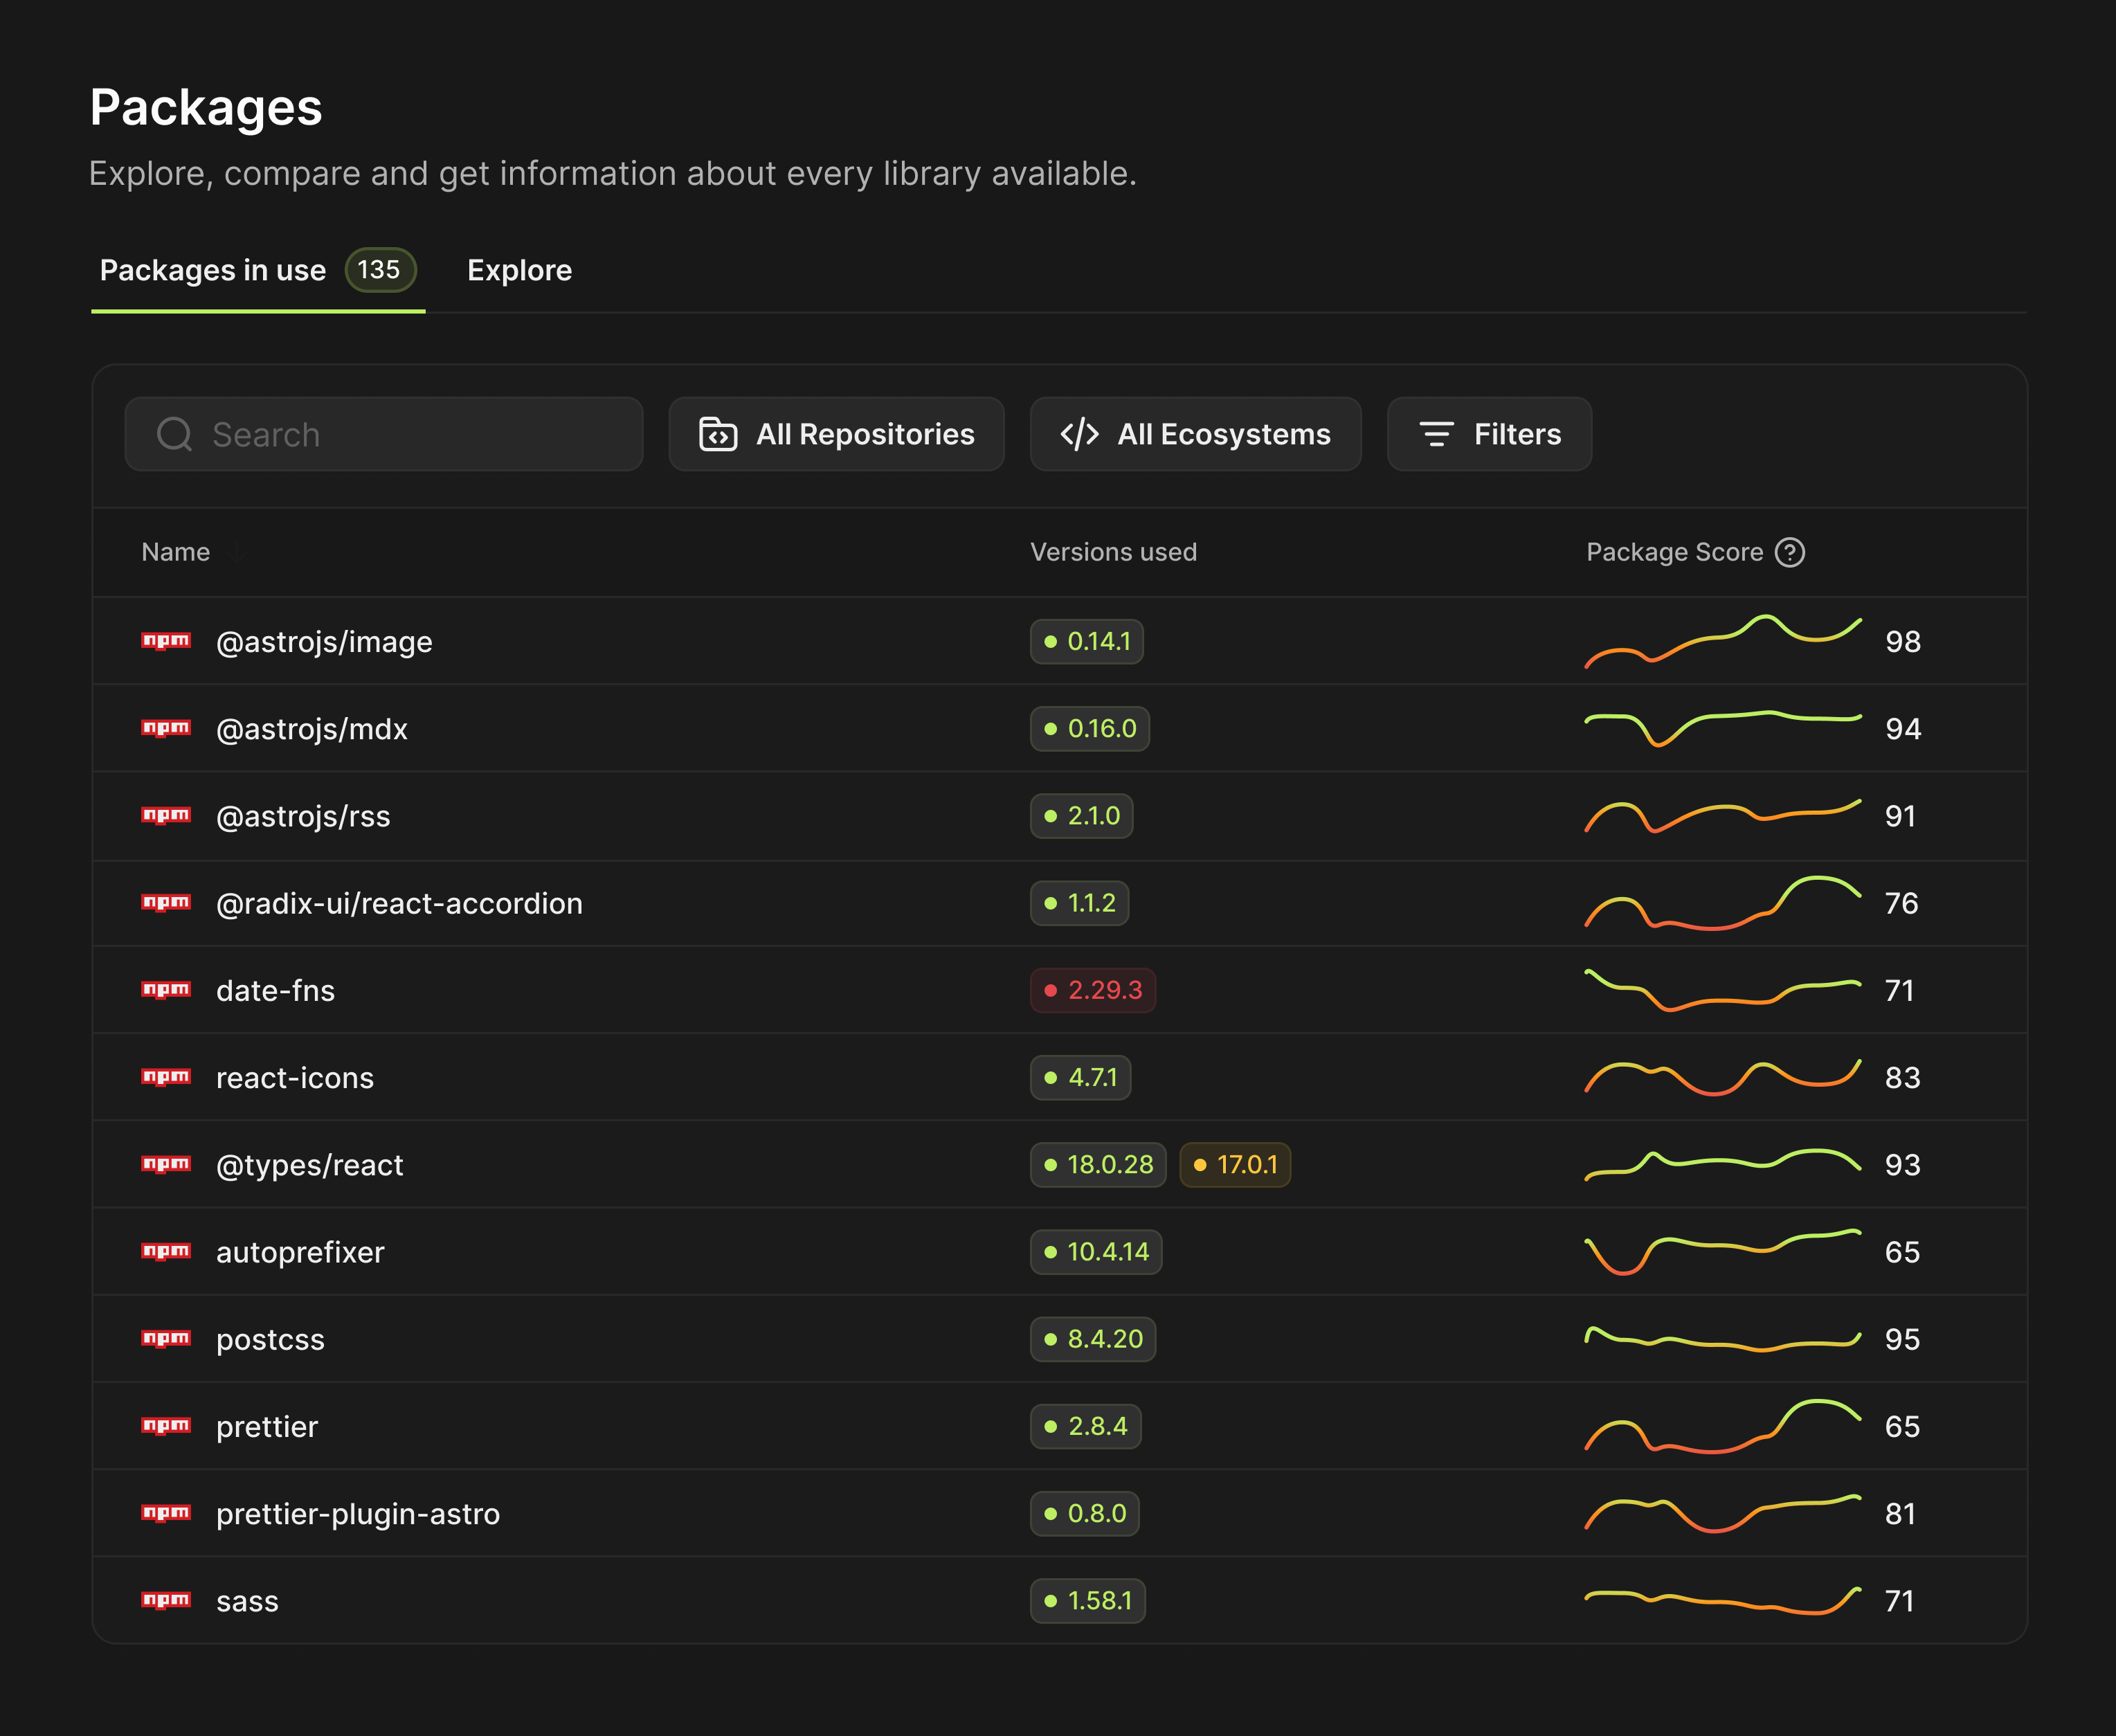2116x1736 pixels.
Task: Click version badge 0.14.1
Action: (1087, 641)
